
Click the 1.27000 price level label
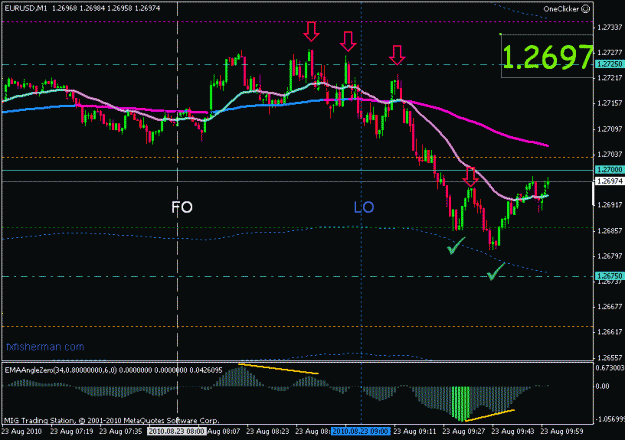pyautogui.click(x=609, y=170)
